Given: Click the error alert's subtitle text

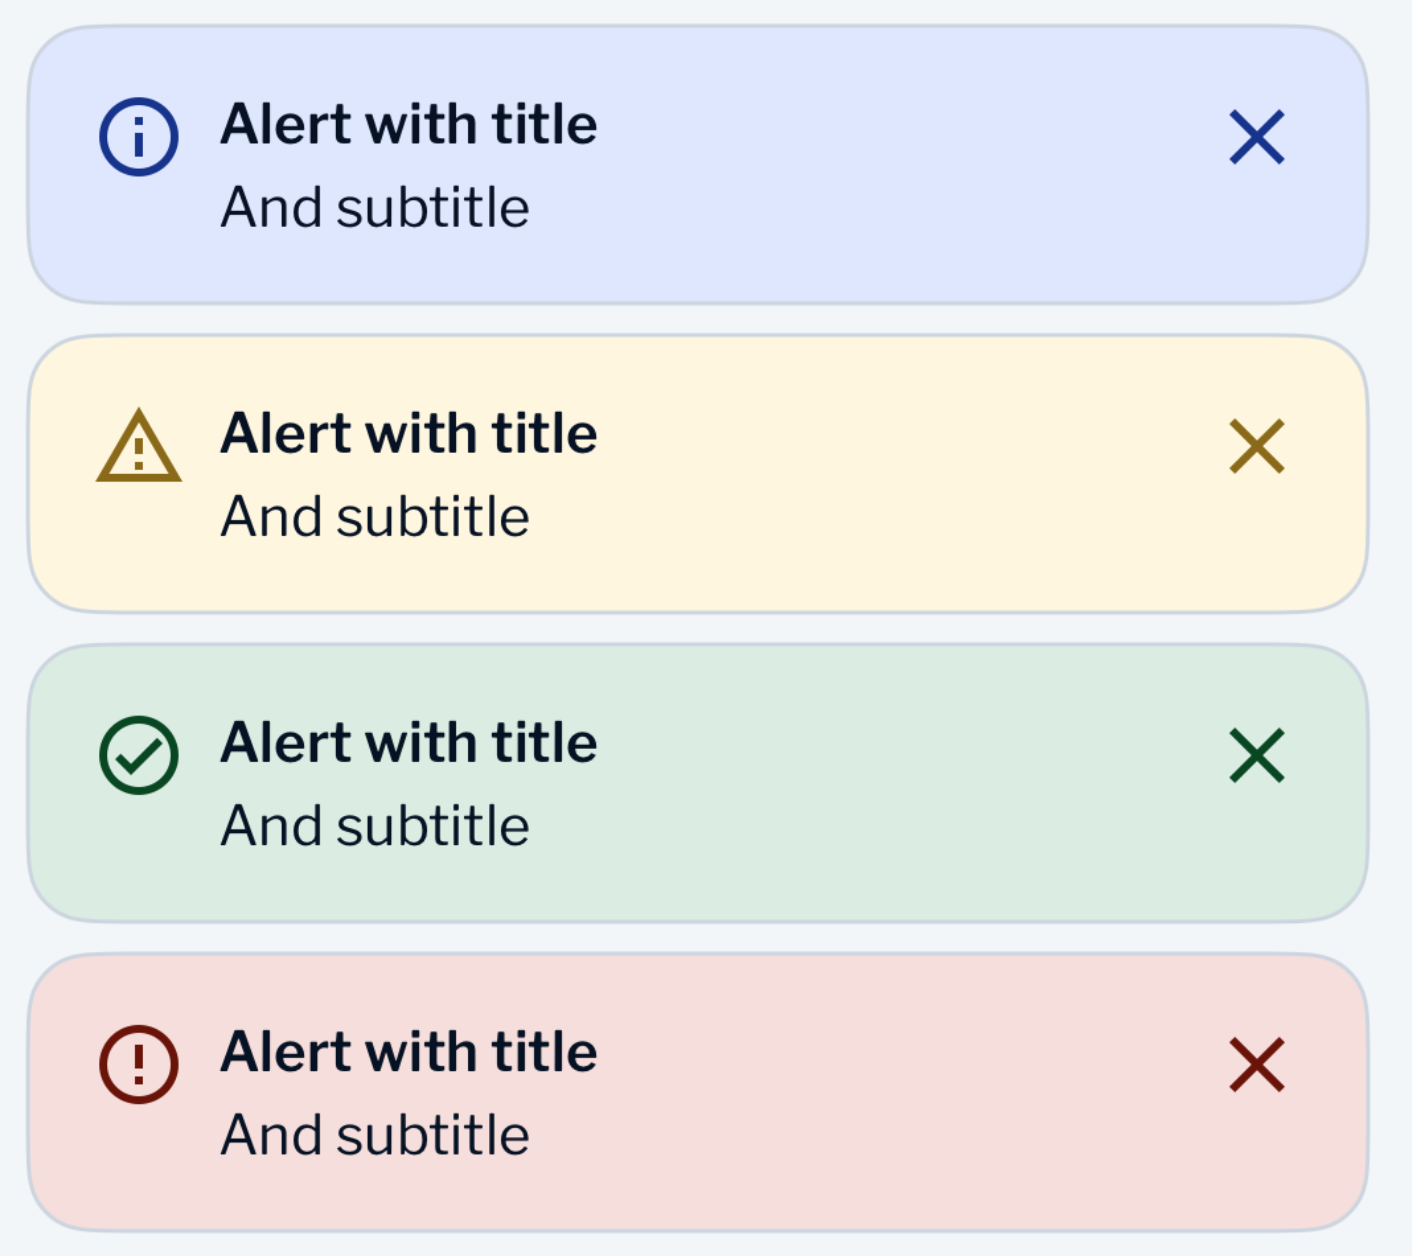Looking at the screenshot, I should pos(377,1134).
